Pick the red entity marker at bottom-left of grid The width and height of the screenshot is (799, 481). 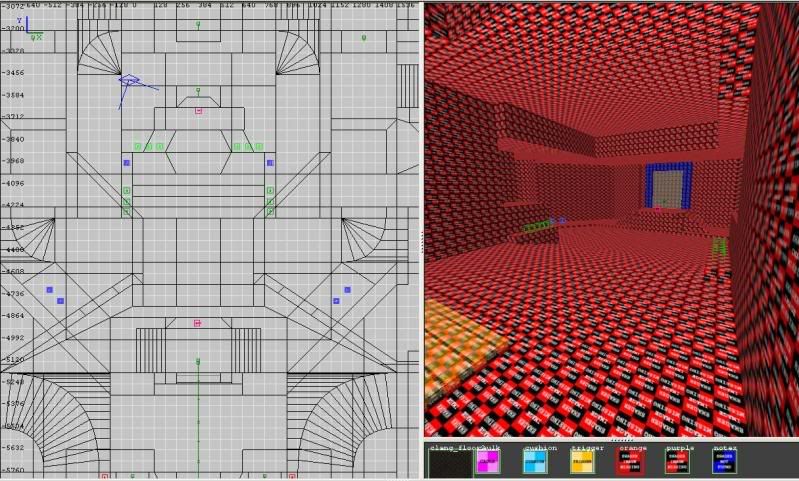click(x=105, y=476)
